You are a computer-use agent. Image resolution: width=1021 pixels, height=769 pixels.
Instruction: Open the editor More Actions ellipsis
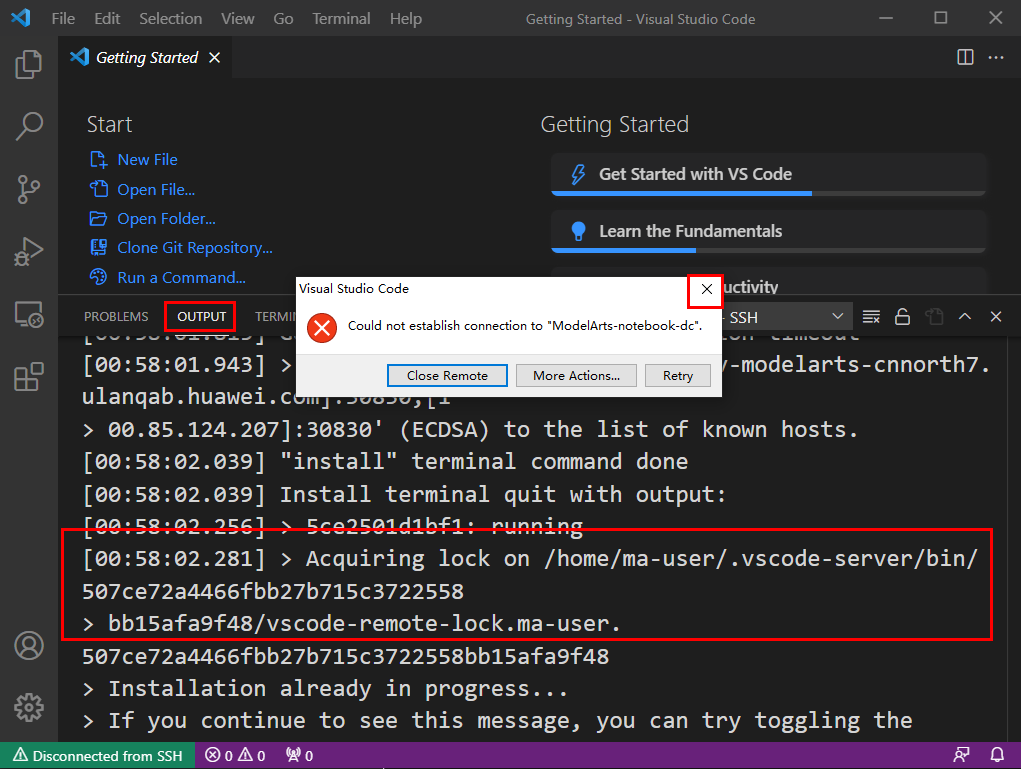(996, 57)
